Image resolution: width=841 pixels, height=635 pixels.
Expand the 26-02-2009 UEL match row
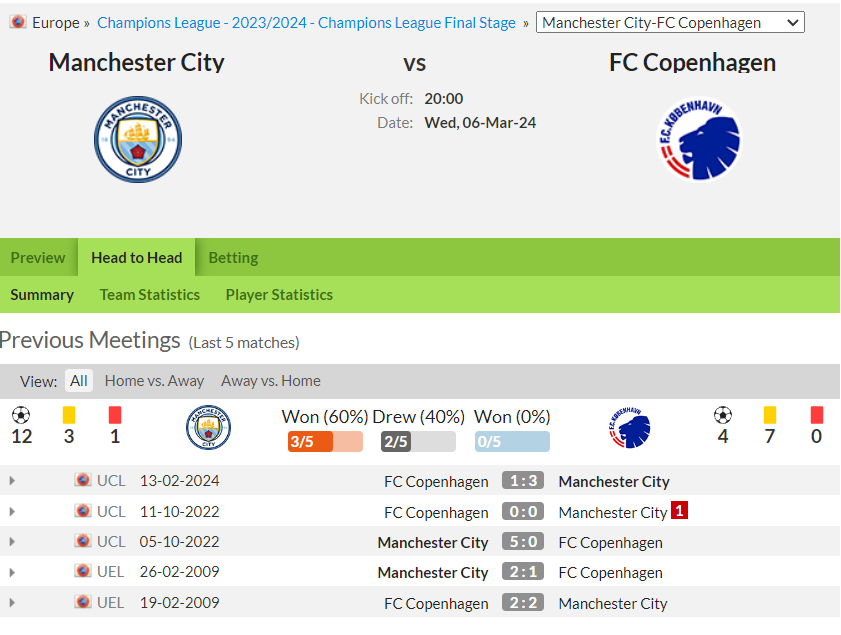(x=12, y=572)
